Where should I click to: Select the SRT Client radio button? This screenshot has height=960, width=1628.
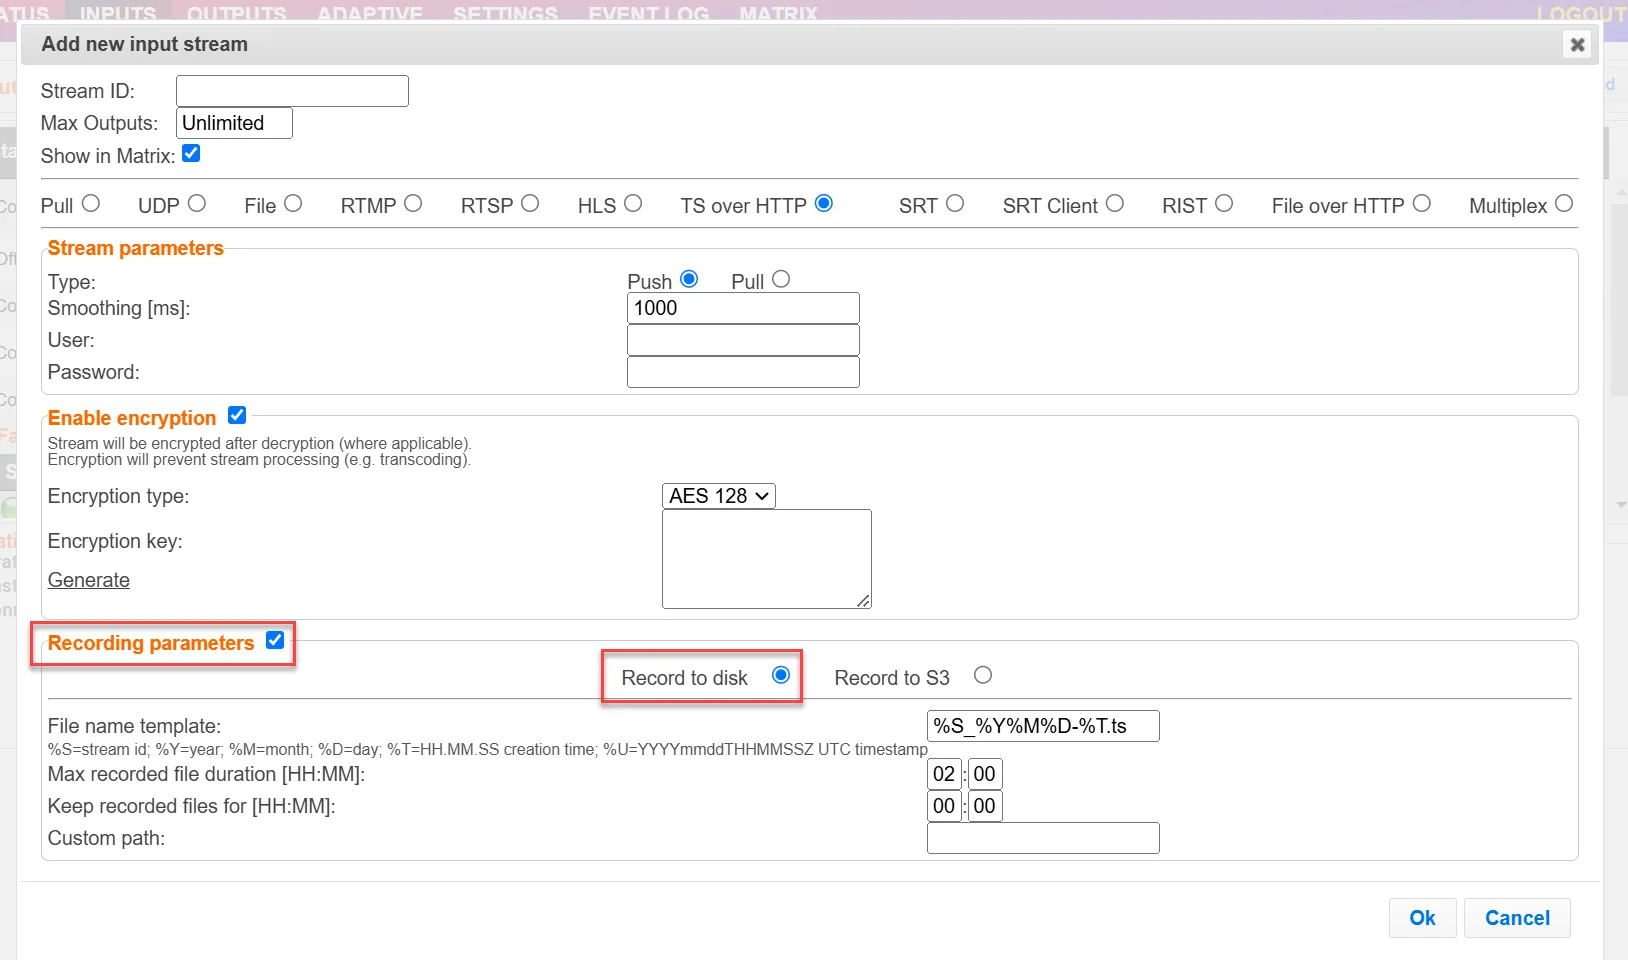[x=1114, y=204]
